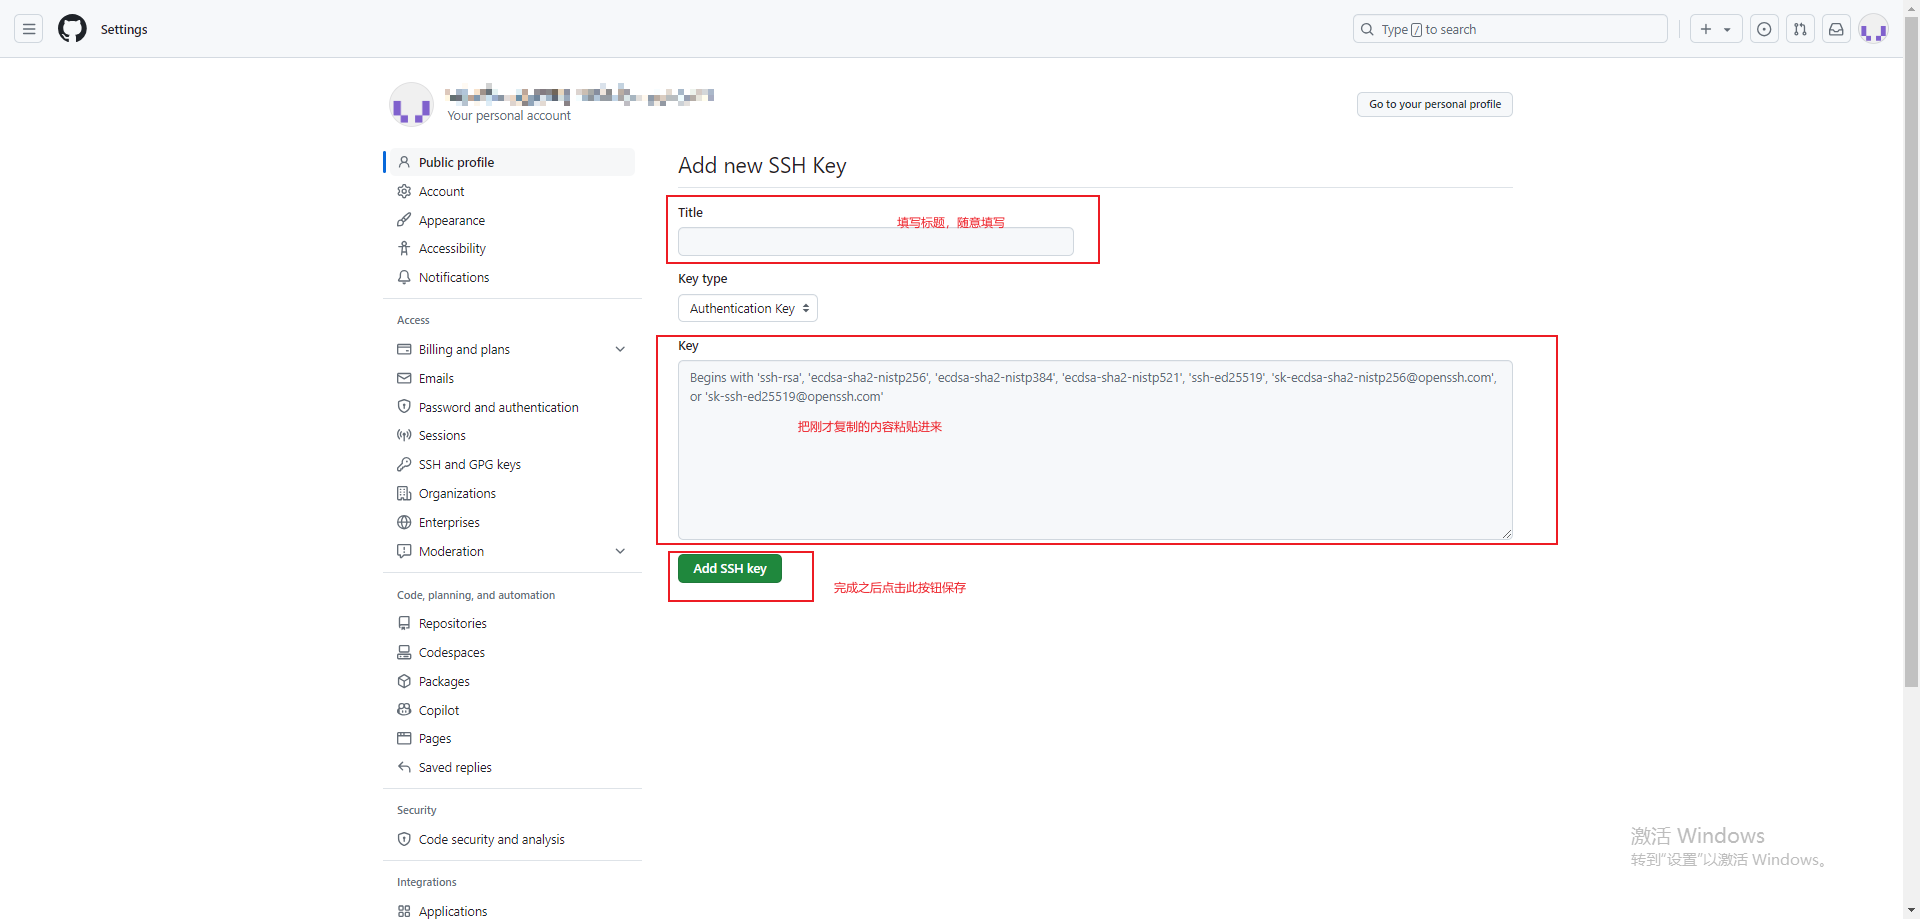Open the notifications inbox icon
Image resolution: width=1920 pixels, height=919 pixels.
[1836, 29]
